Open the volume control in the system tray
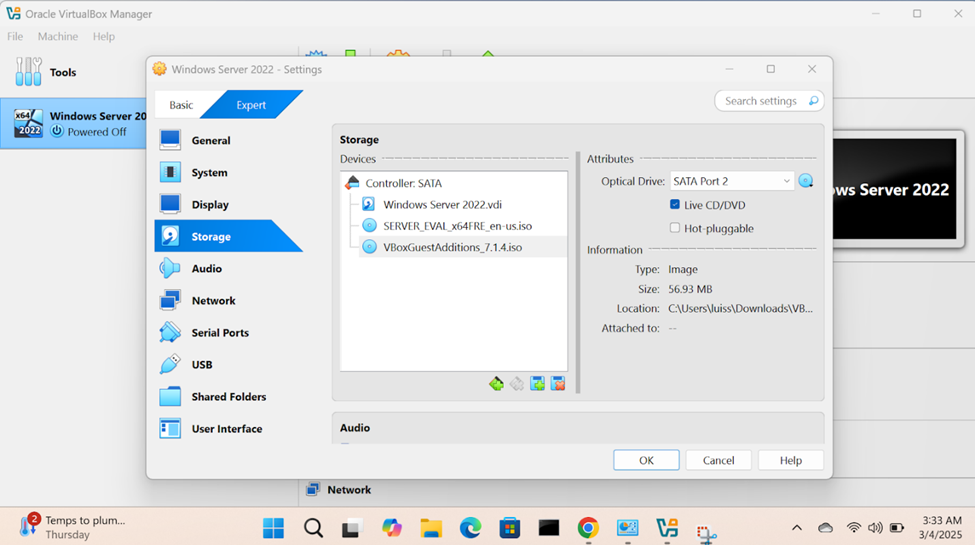Viewport: 975px width, 545px height. click(x=875, y=528)
